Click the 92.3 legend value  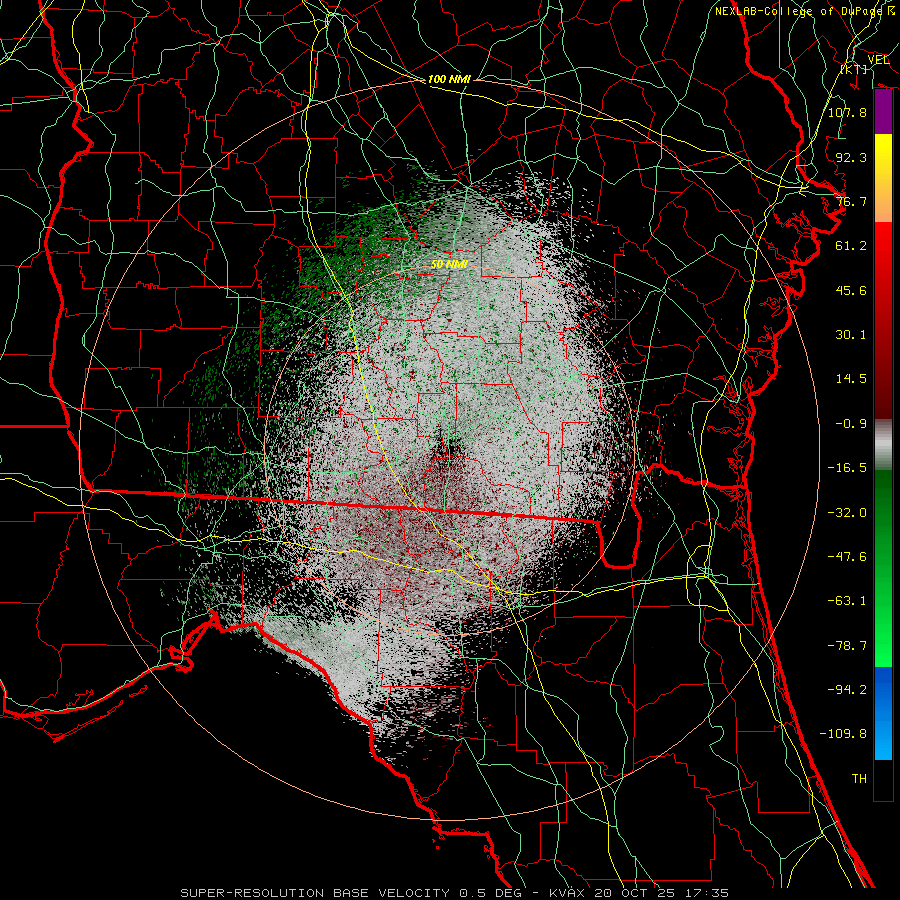pos(851,157)
